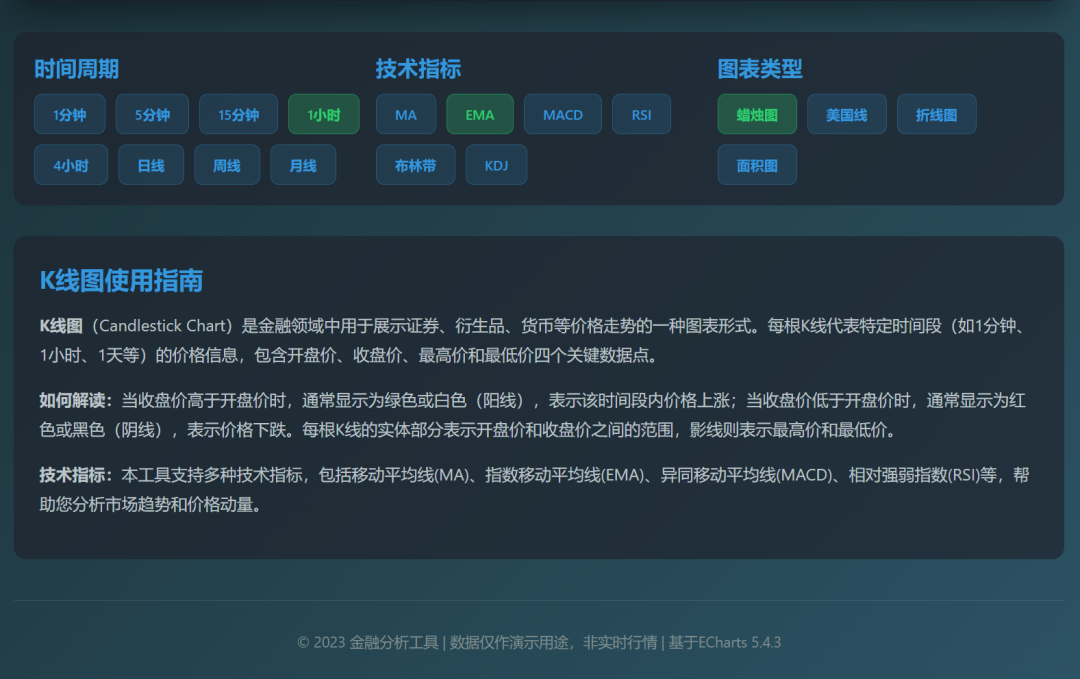Viewport: 1080px width, 679px height.
Task: Toggle off the EMA indicator
Action: [x=479, y=114]
